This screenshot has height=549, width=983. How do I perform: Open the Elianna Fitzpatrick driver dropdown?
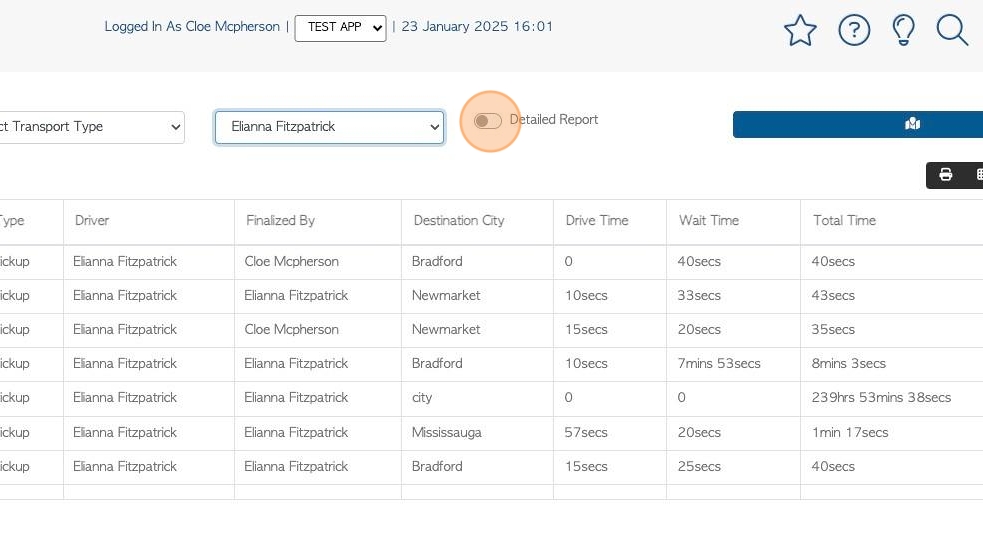(x=329, y=127)
